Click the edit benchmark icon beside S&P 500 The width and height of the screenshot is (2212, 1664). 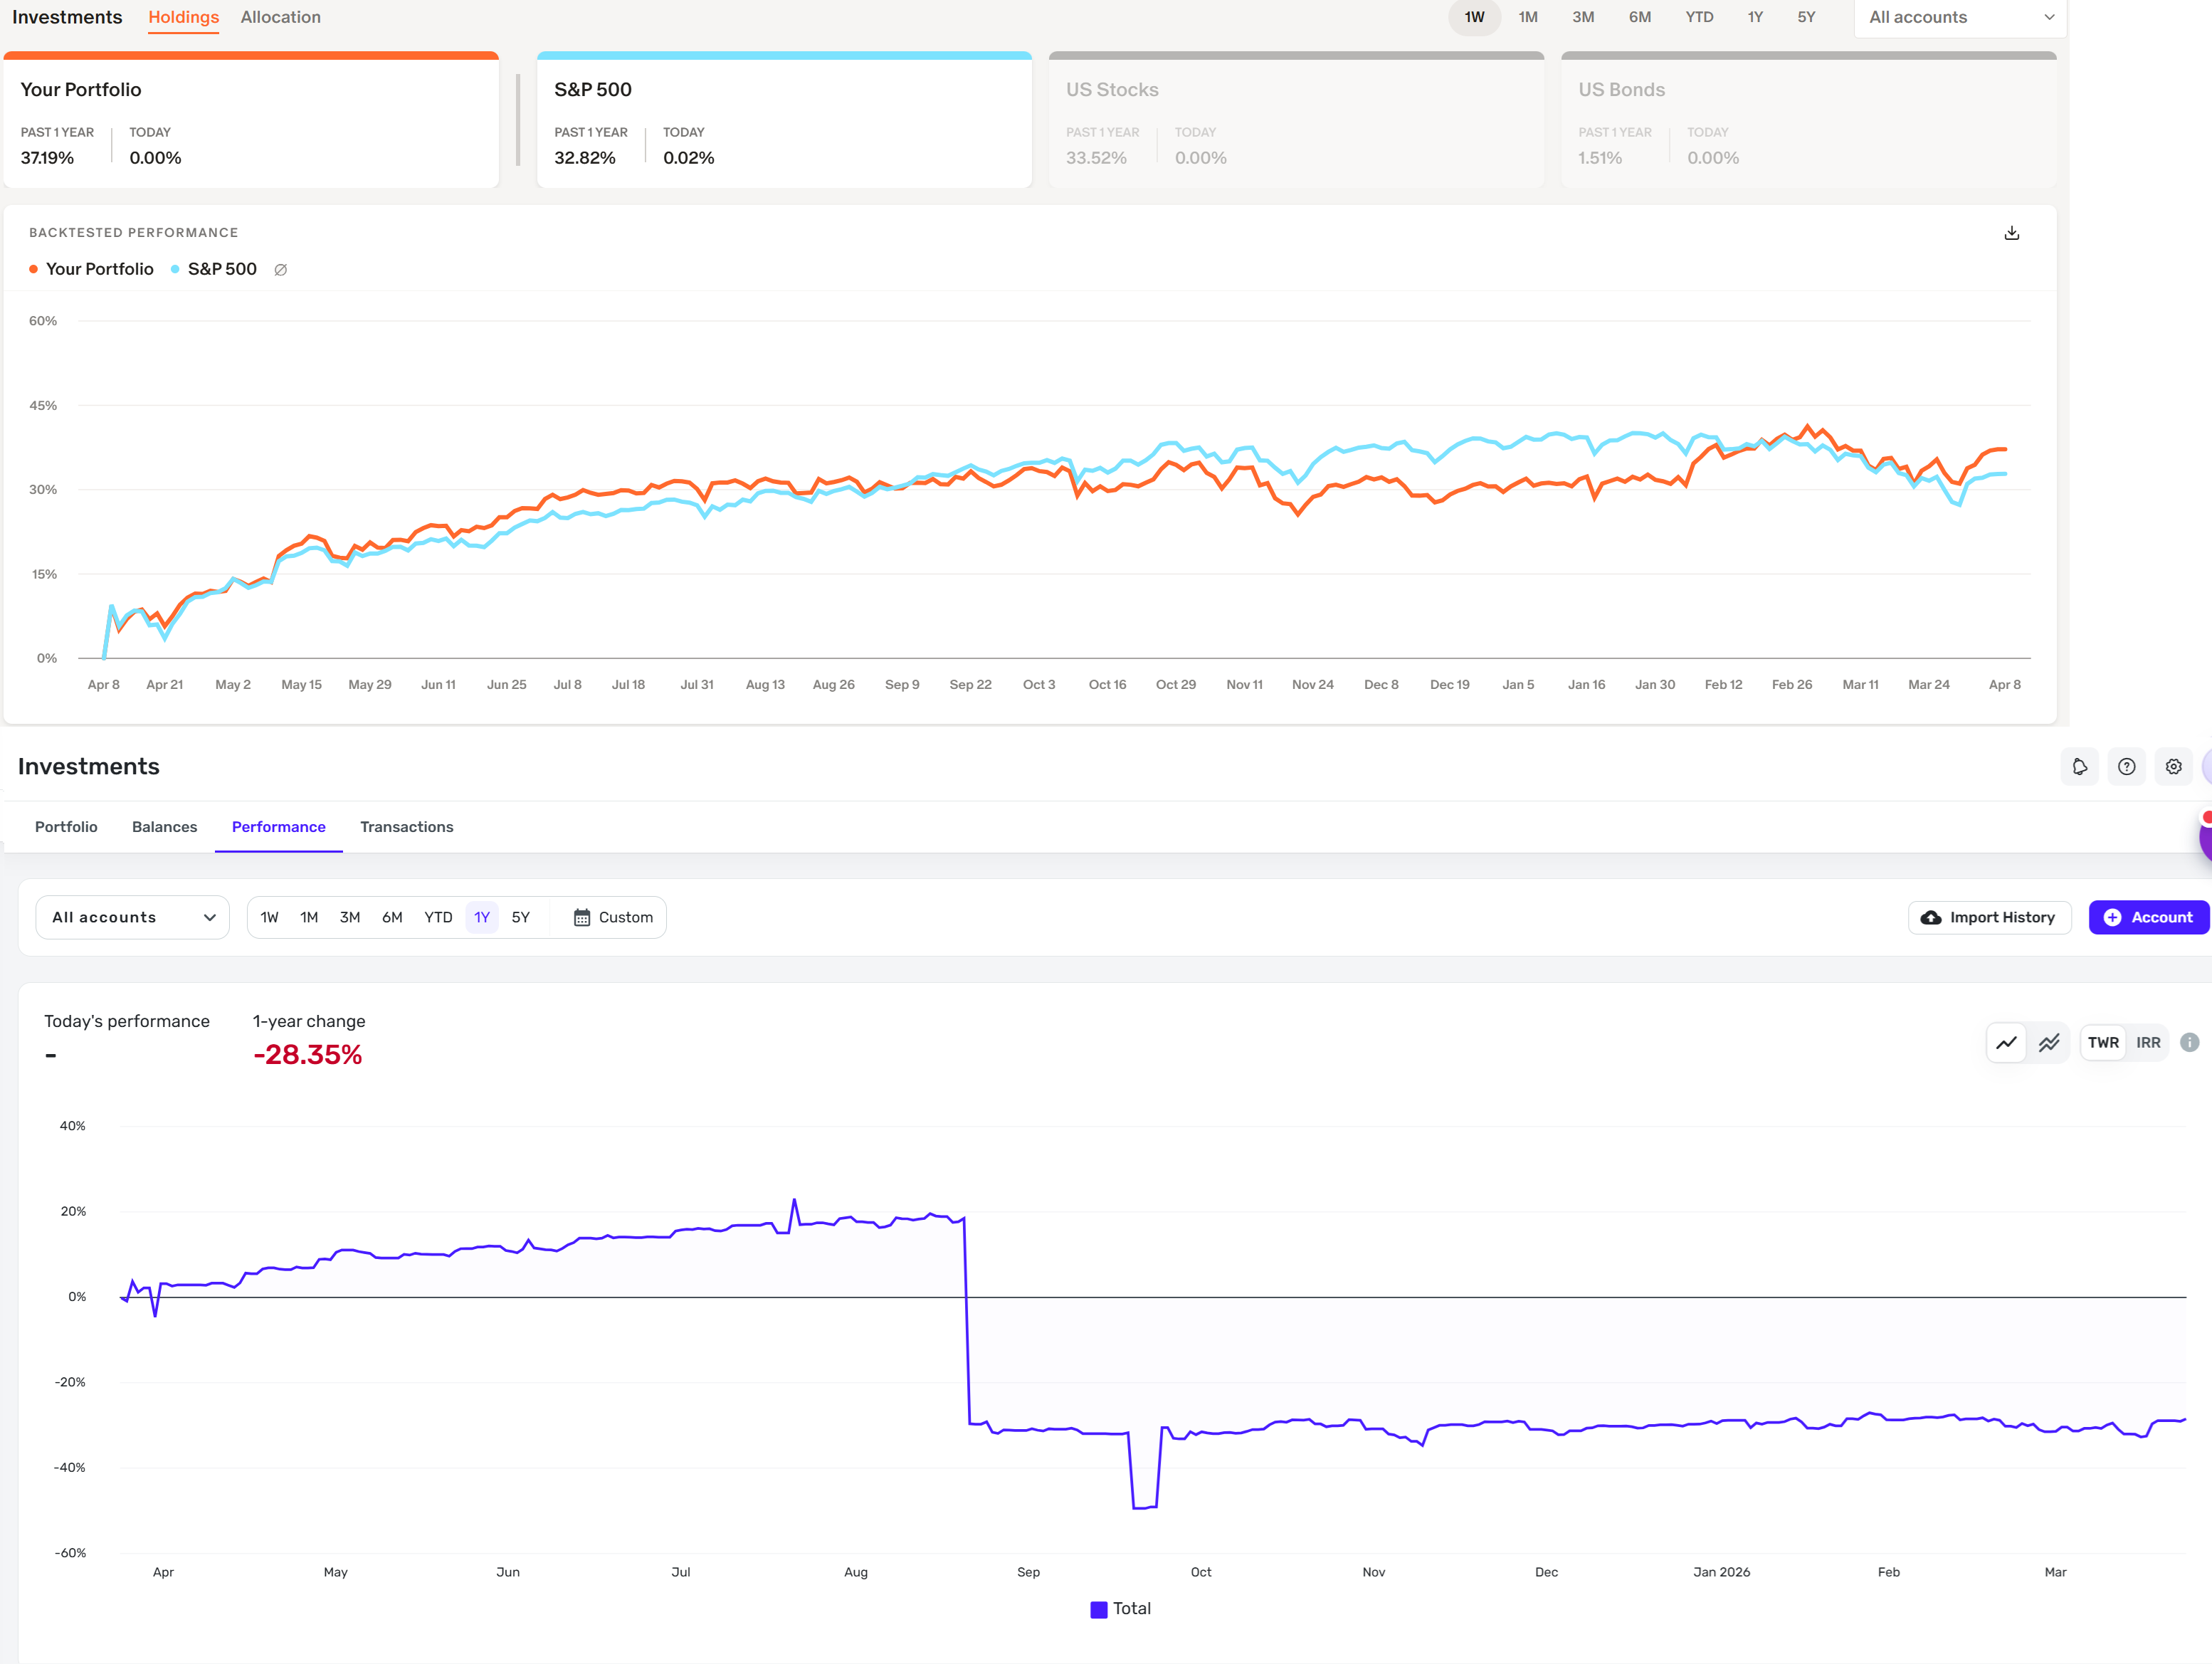[281, 270]
